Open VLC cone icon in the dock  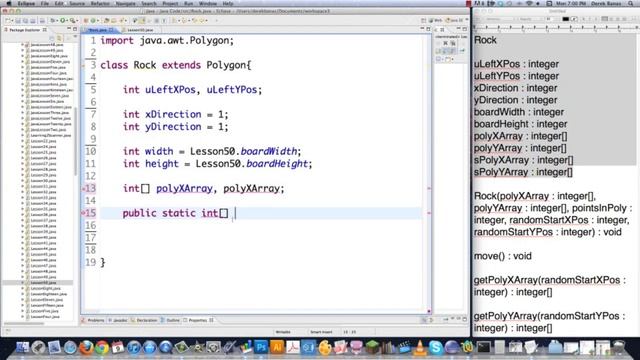[x=420, y=347]
